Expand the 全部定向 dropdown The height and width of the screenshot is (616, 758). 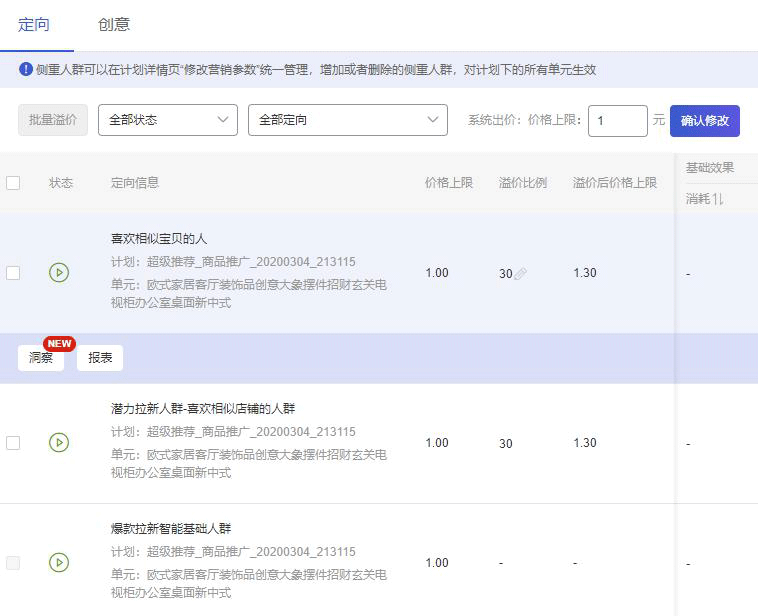347,120
